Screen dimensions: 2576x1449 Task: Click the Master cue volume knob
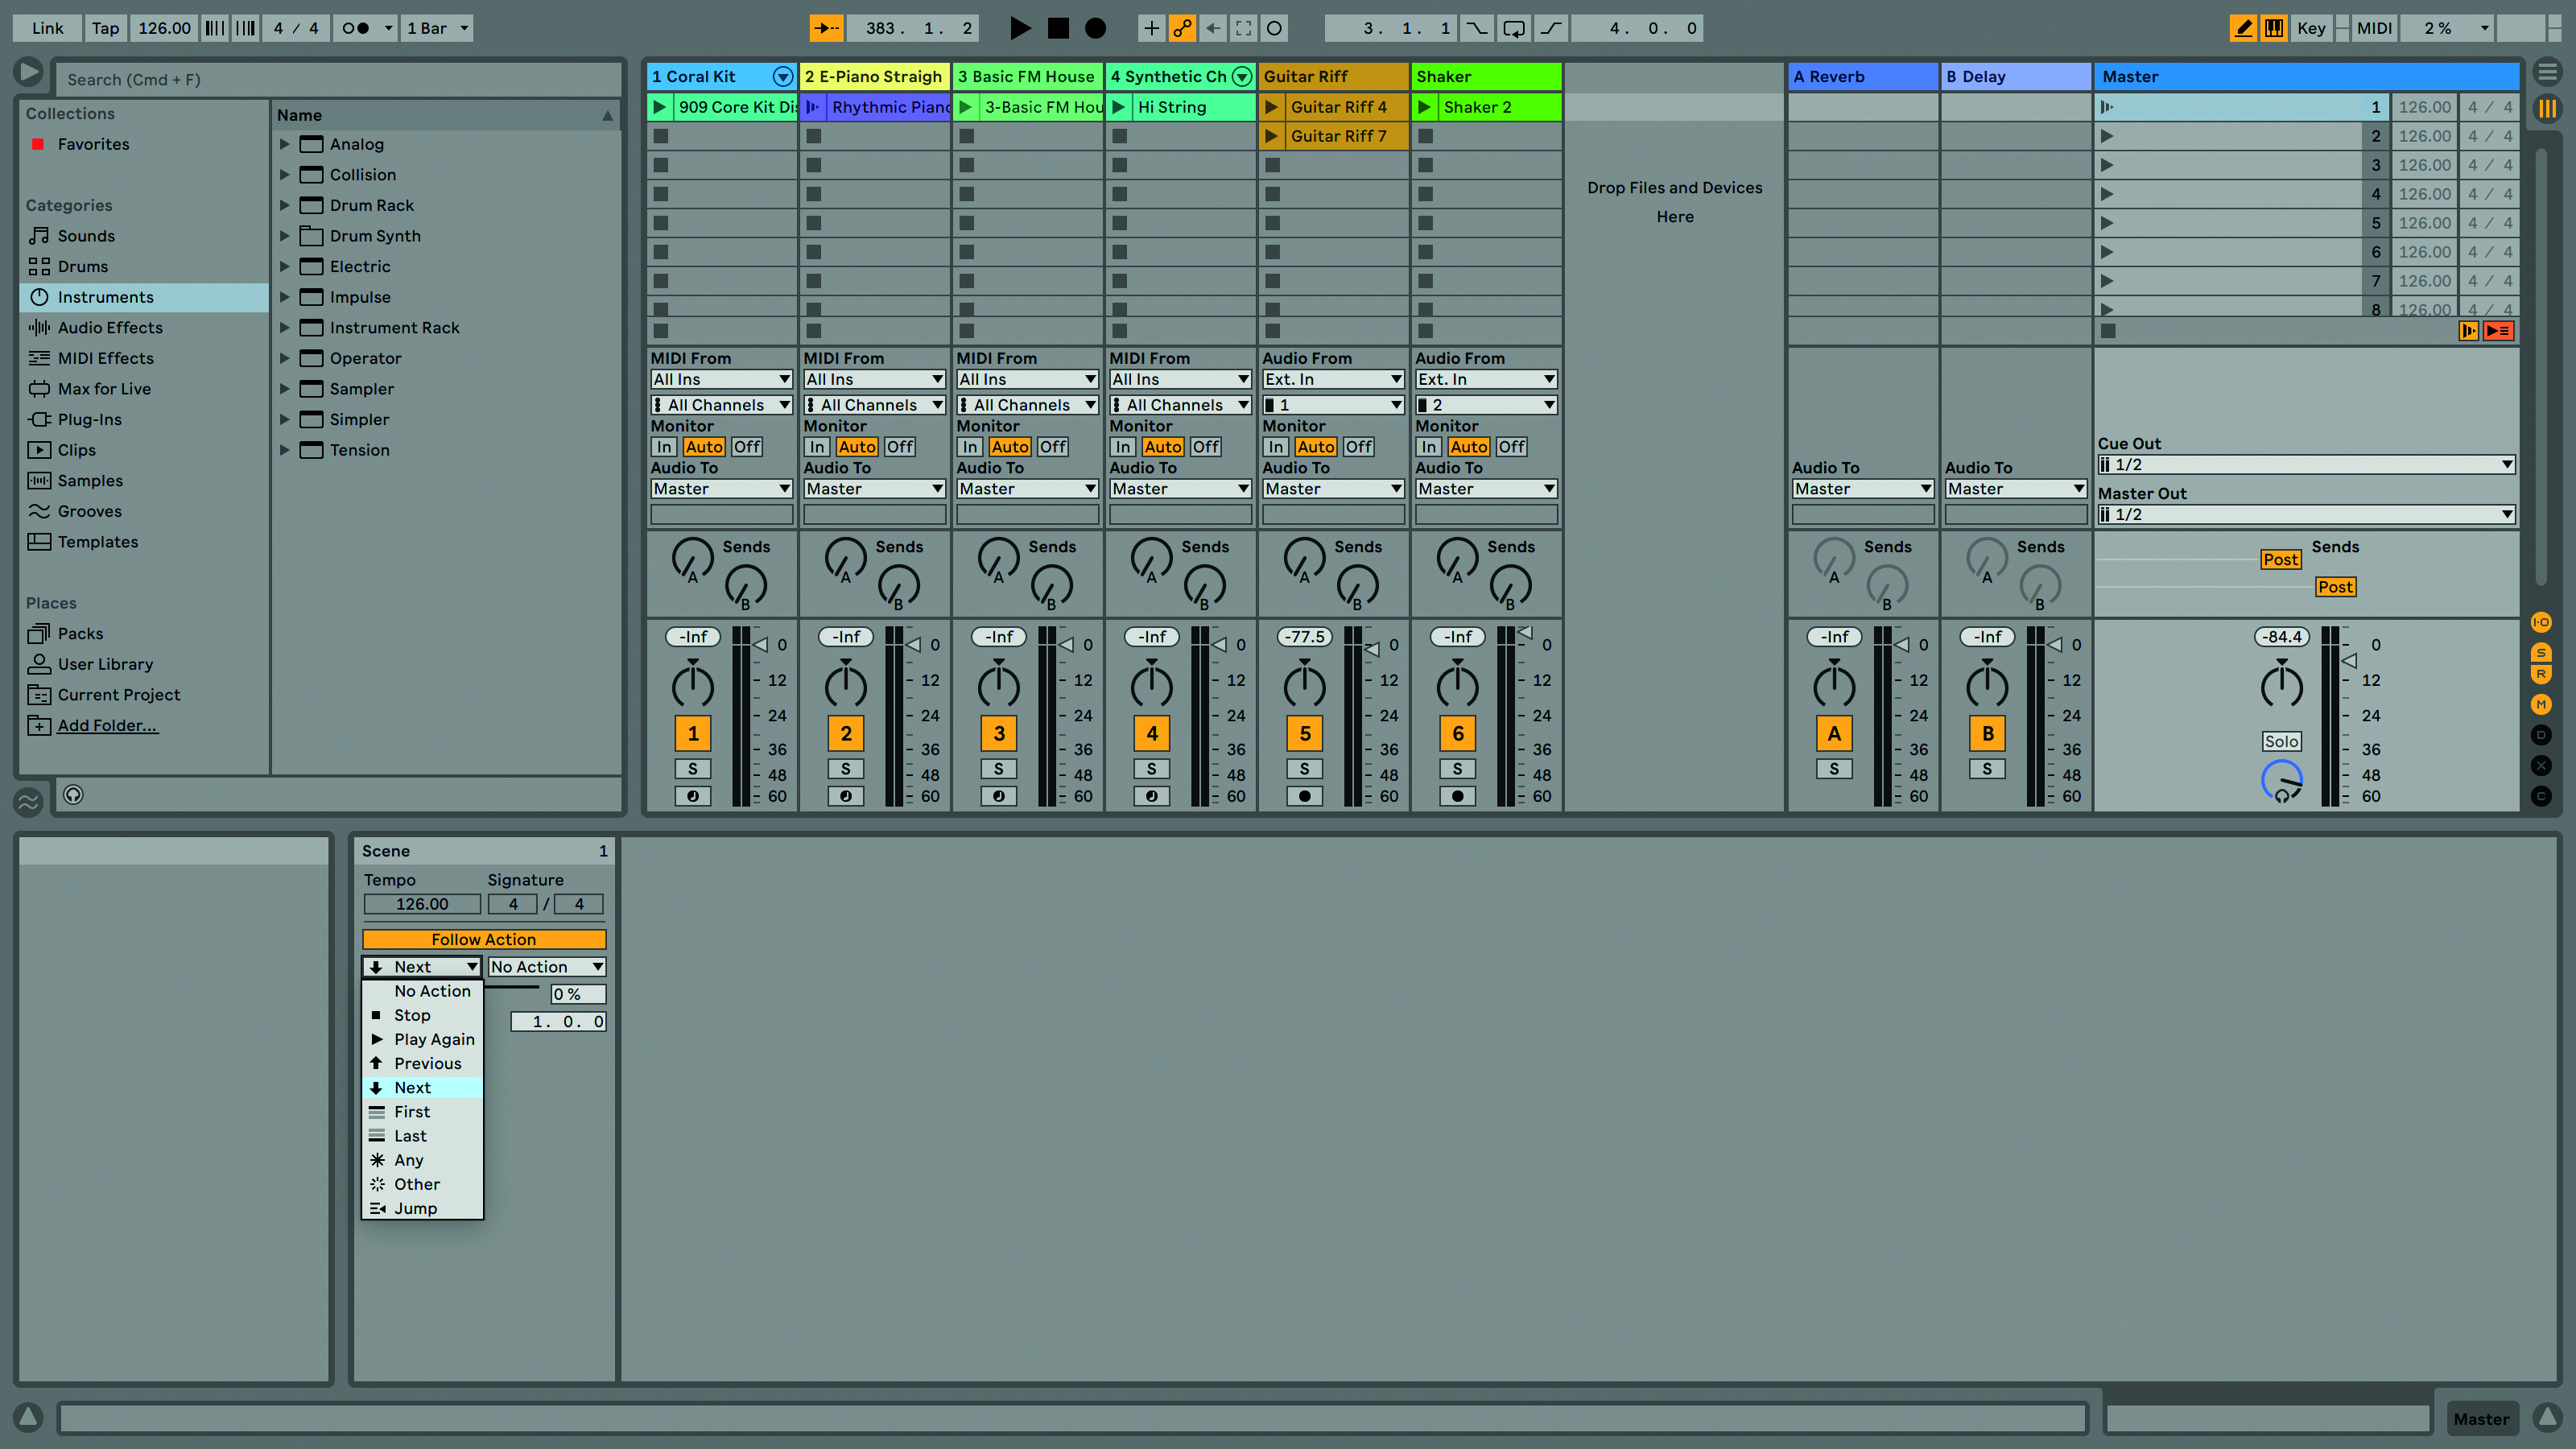click(2281, 781)
